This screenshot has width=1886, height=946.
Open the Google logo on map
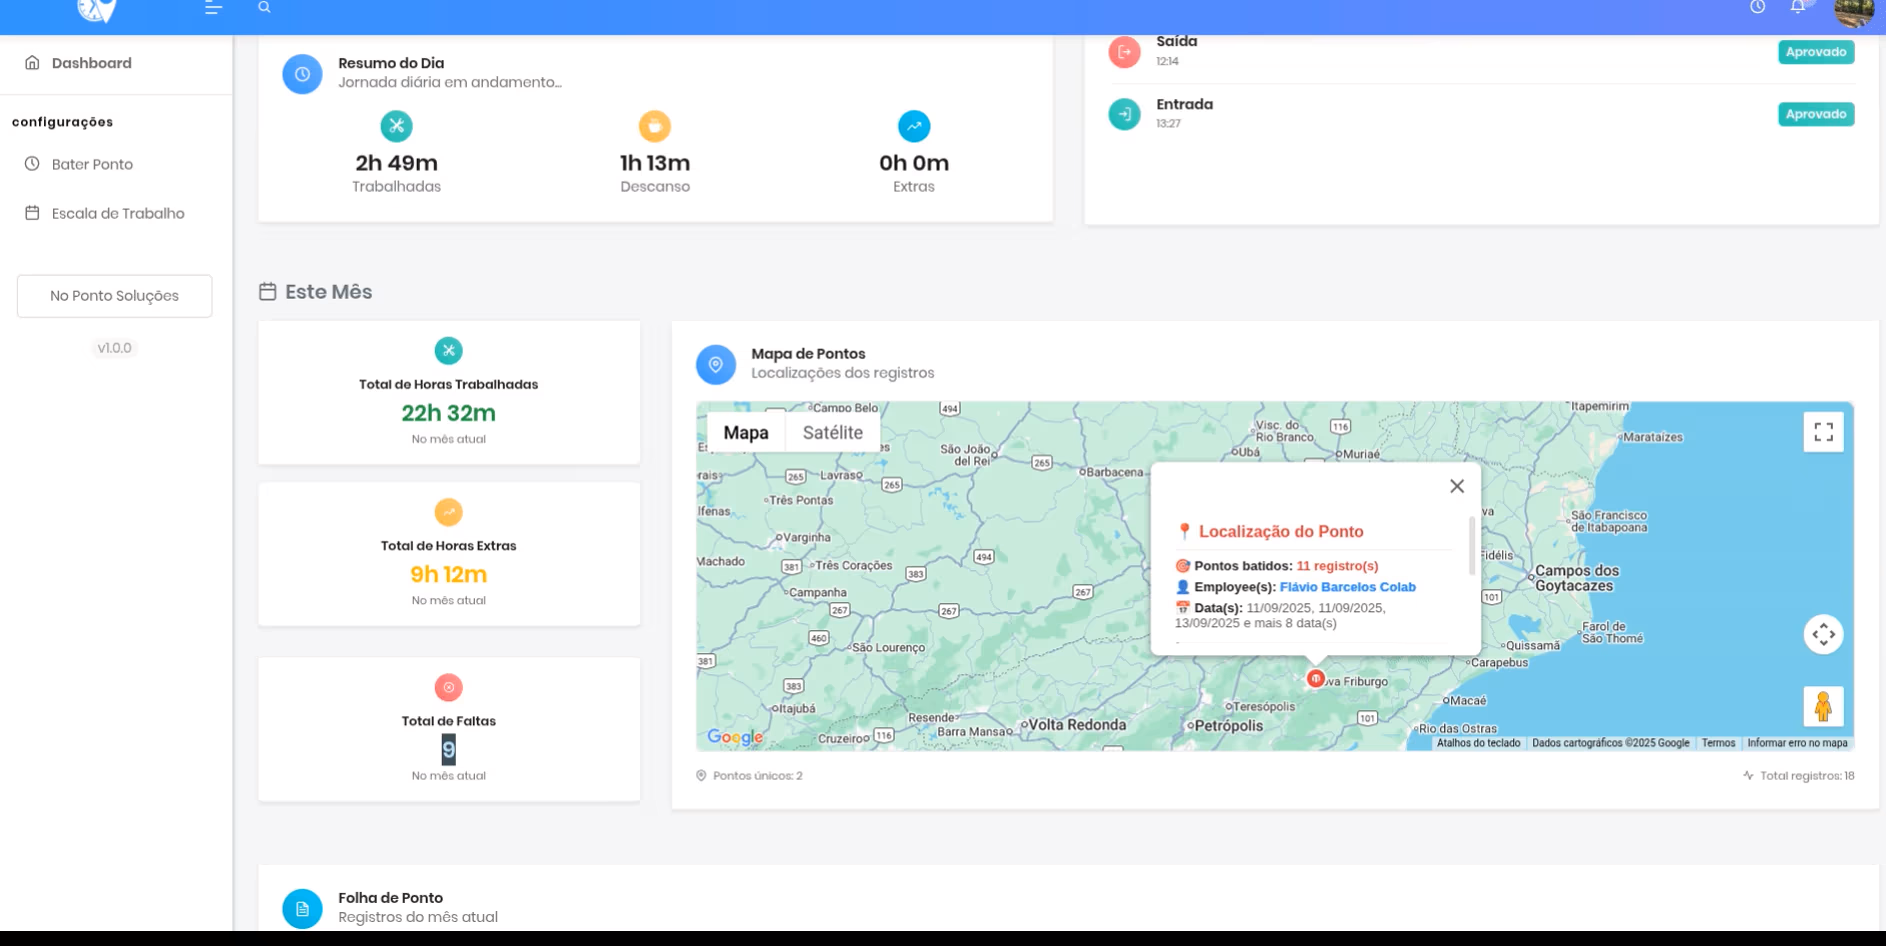[735, 737]
